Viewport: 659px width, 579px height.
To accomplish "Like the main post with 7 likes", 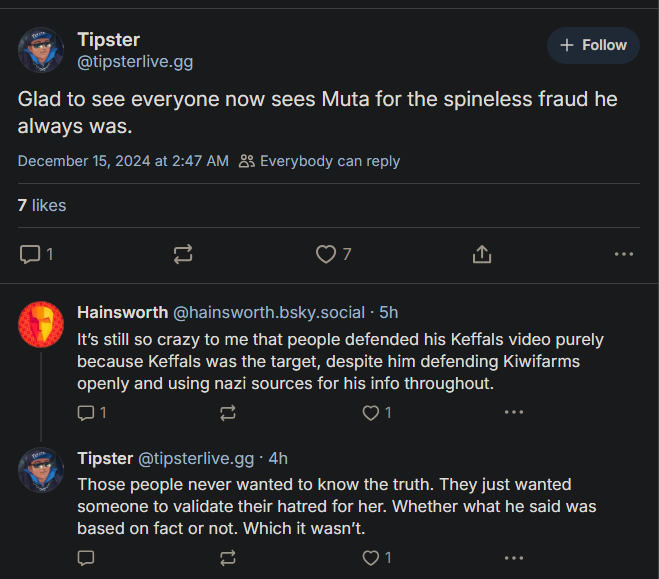I will pos(326,254).
